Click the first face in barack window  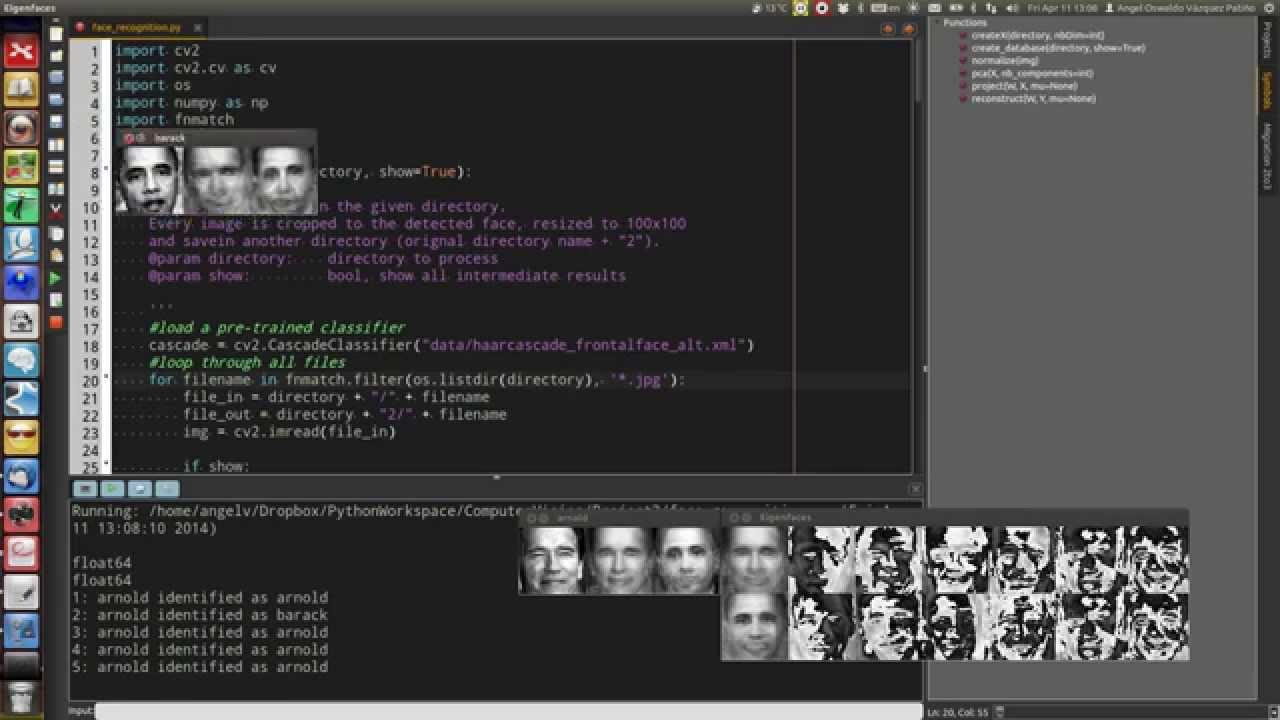coord(149,180)
